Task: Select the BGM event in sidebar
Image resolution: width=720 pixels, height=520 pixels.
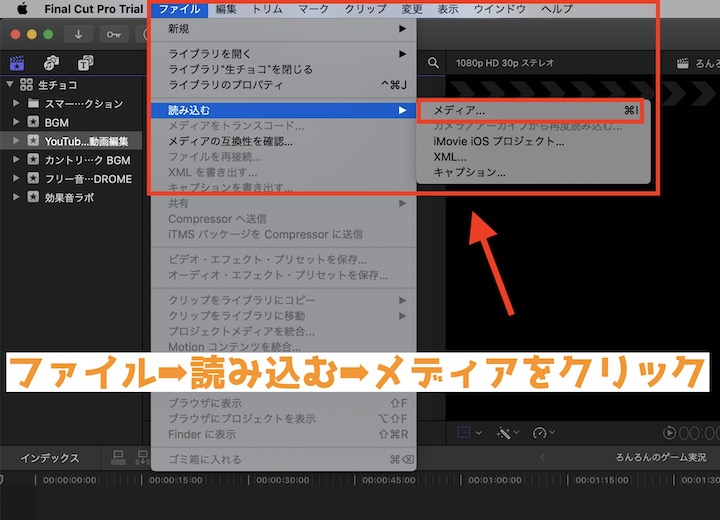Action: 71,122
